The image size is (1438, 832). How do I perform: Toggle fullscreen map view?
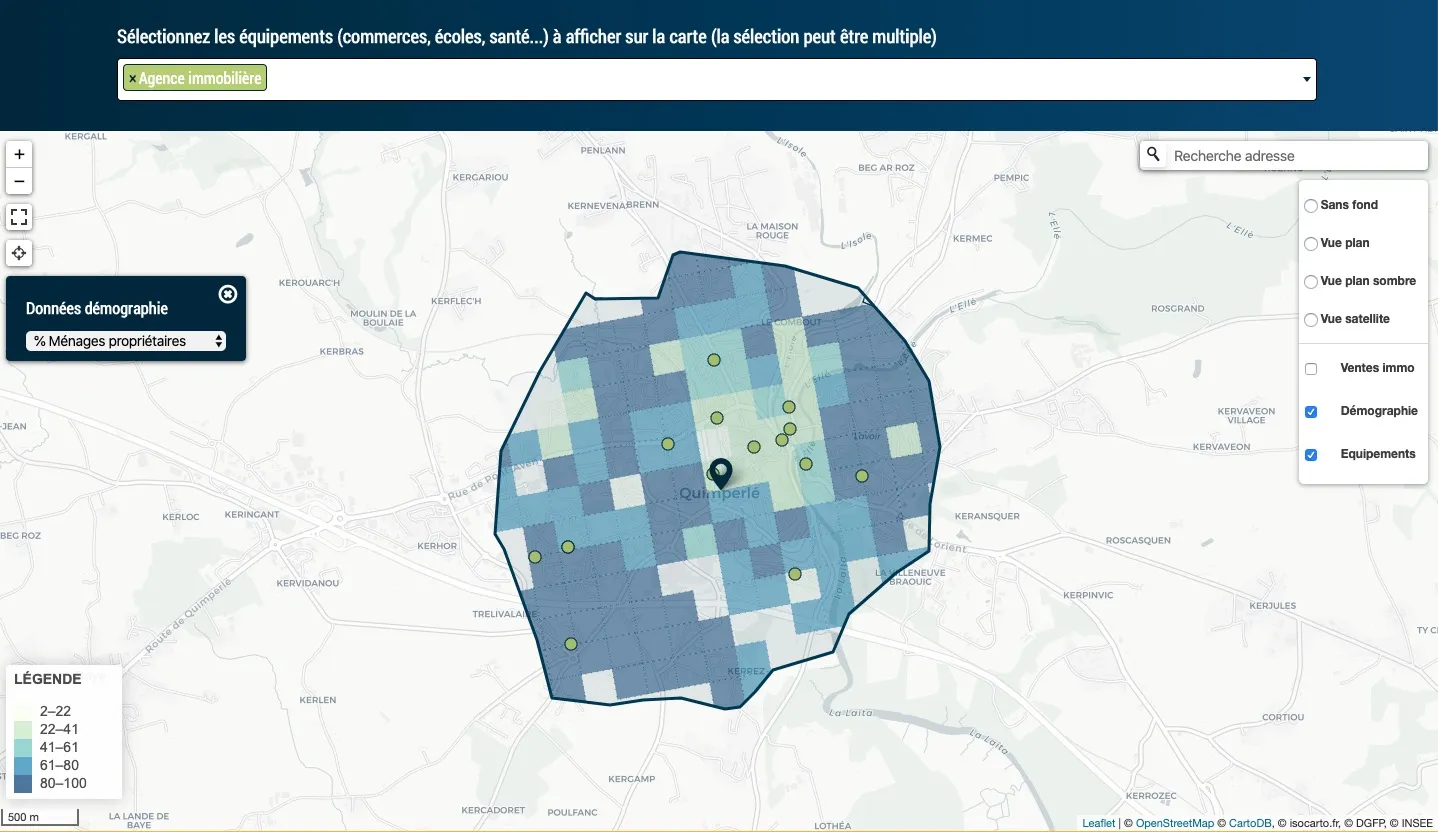point(19,217)
